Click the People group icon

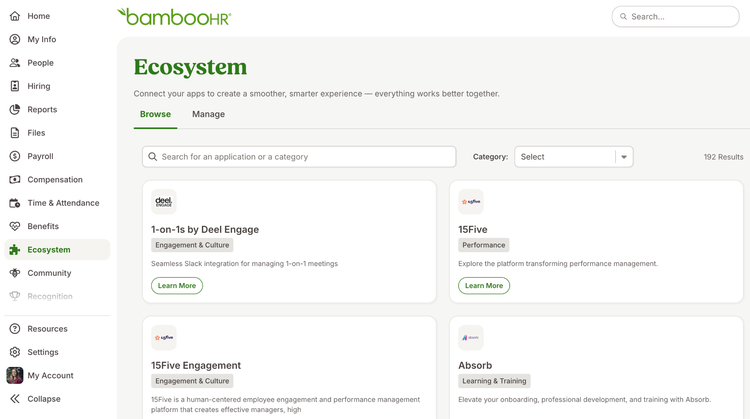click(x=15, y=63)
